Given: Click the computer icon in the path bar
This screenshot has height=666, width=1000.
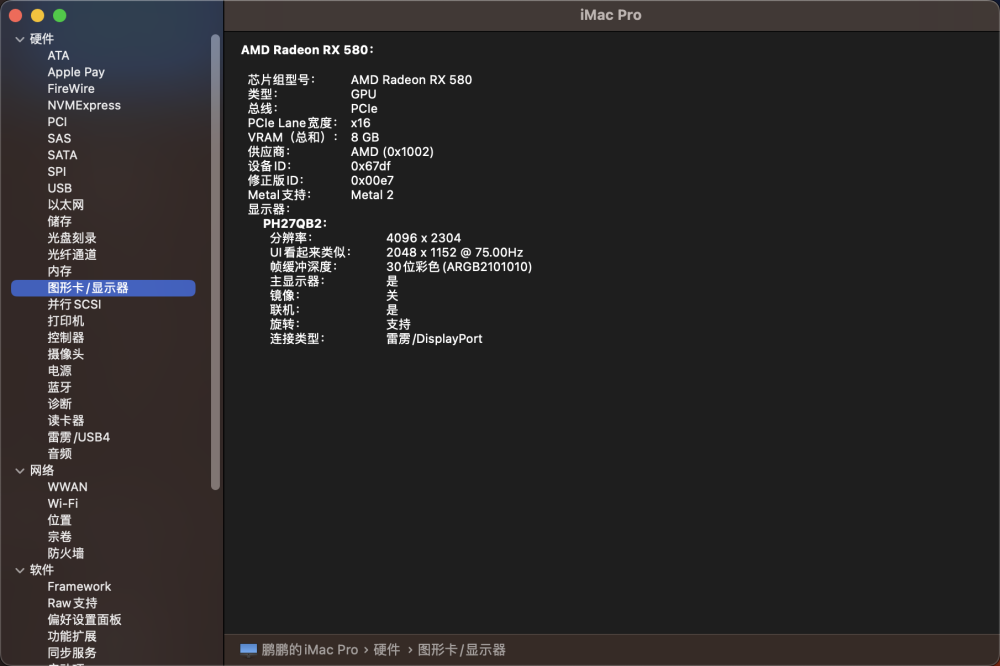Looking at the screenshot, I should (x=248, y=650).
